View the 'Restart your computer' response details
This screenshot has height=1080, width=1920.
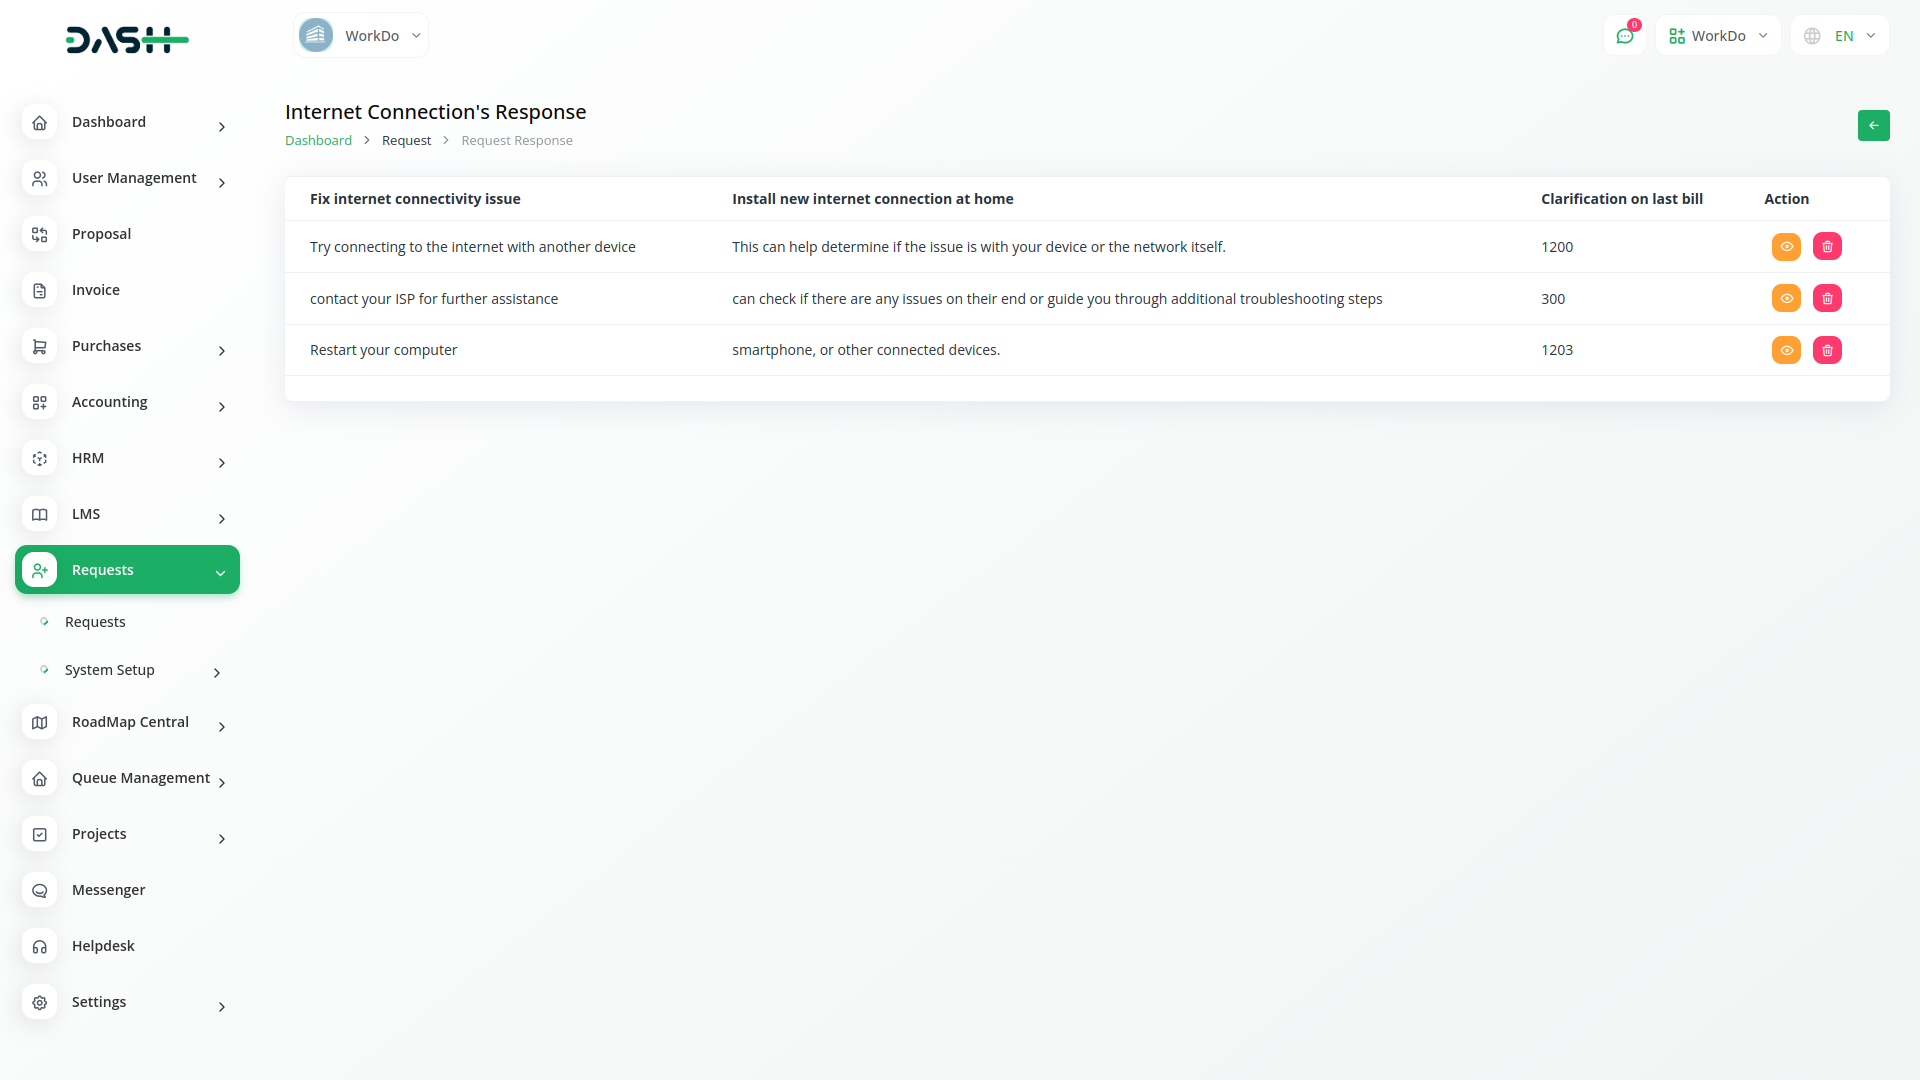tap(1786, 351)
